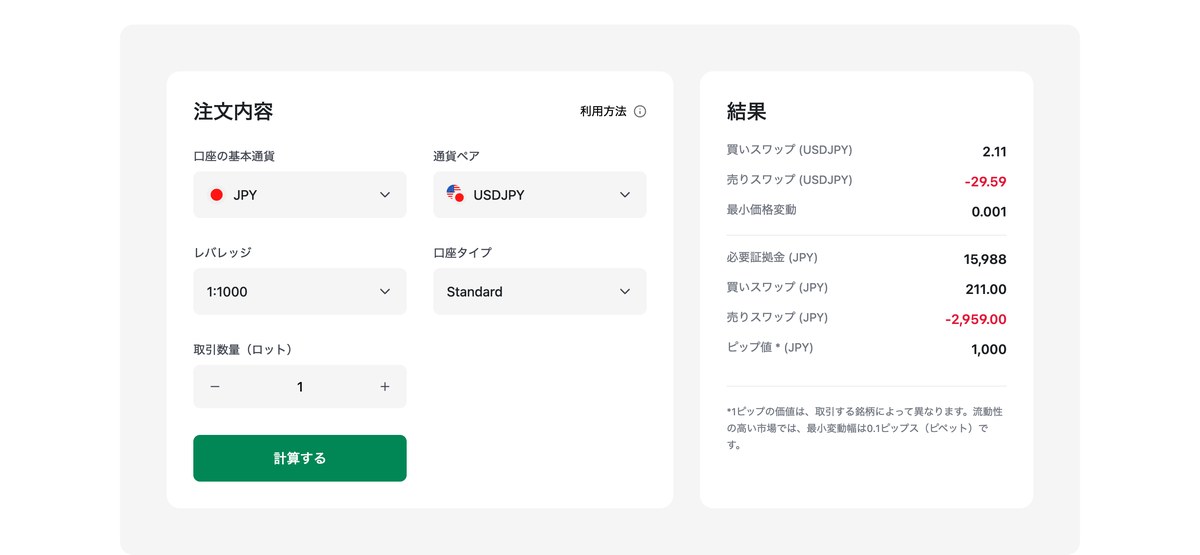Click the ピップ値 * (JPY) label
The image size is (1200, 555).
770,347
